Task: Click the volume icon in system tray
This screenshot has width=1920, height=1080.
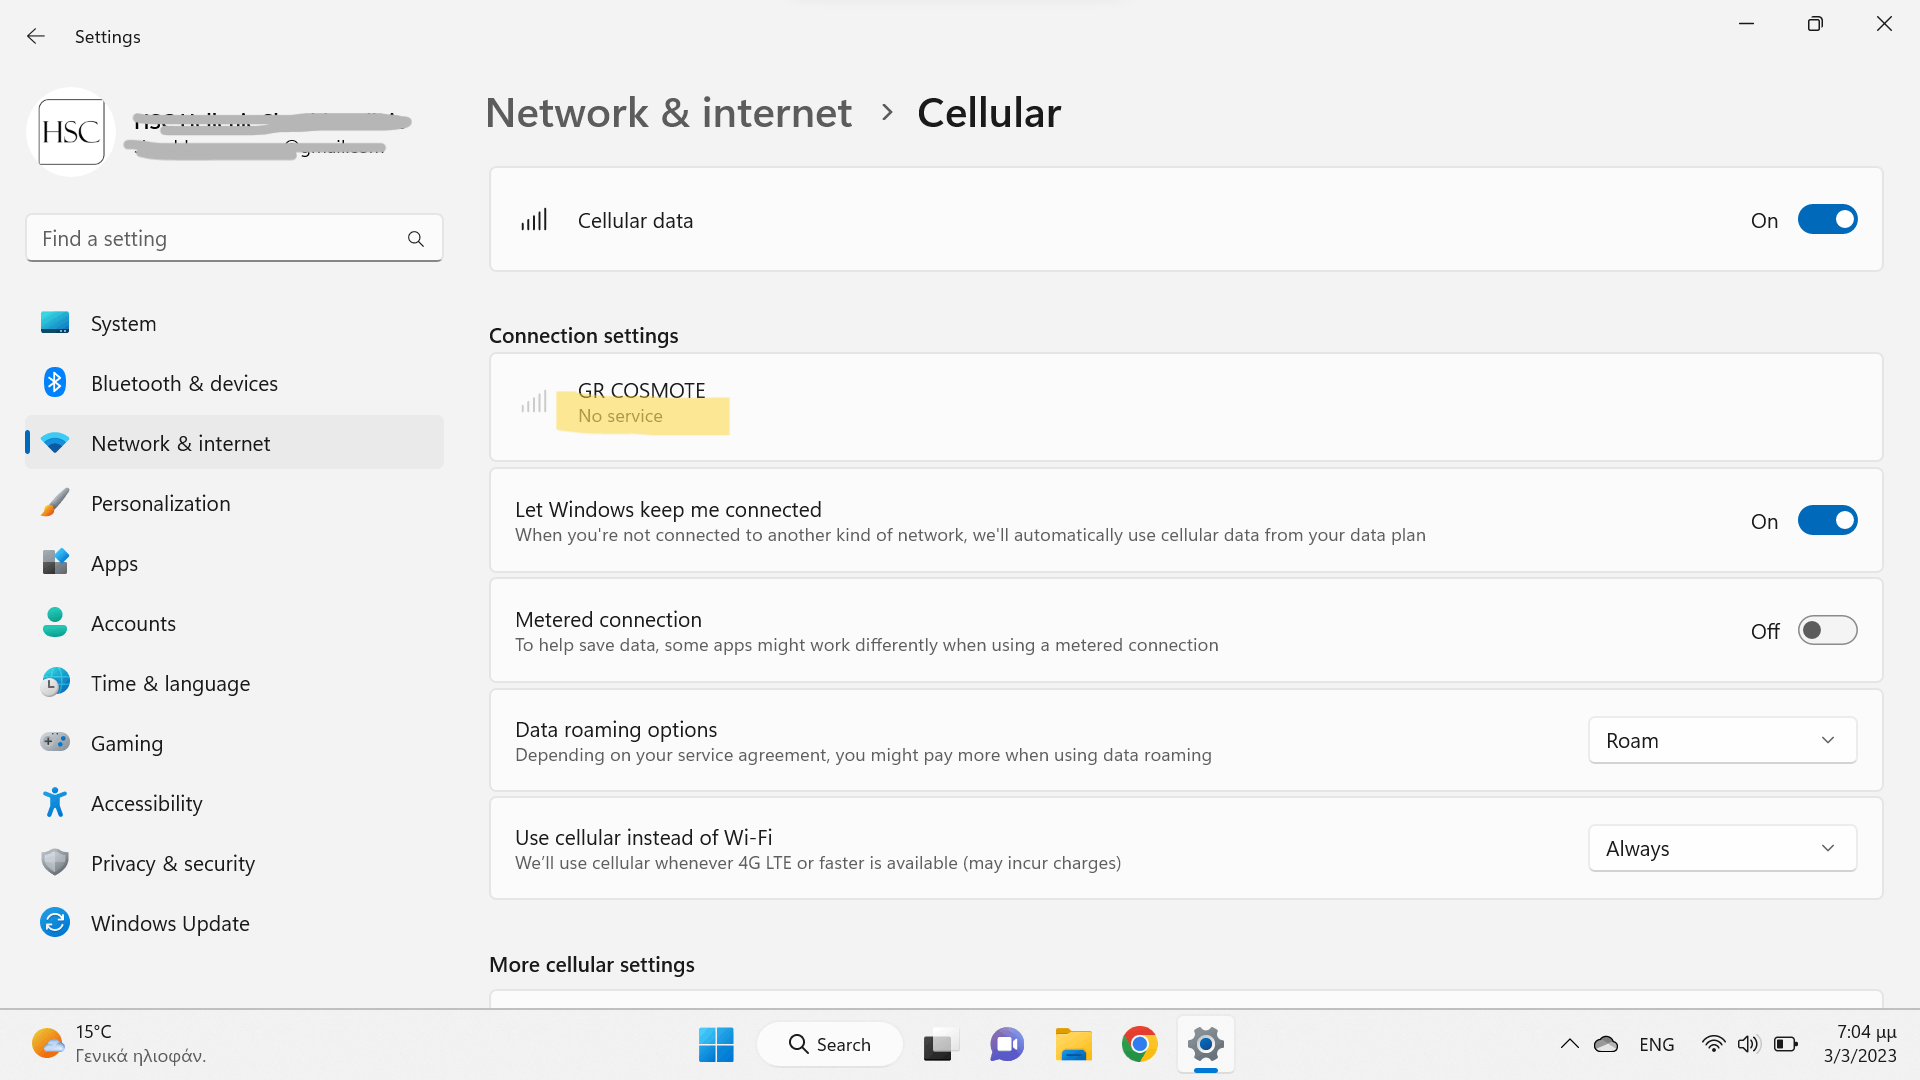Action: point(1748,1044)
